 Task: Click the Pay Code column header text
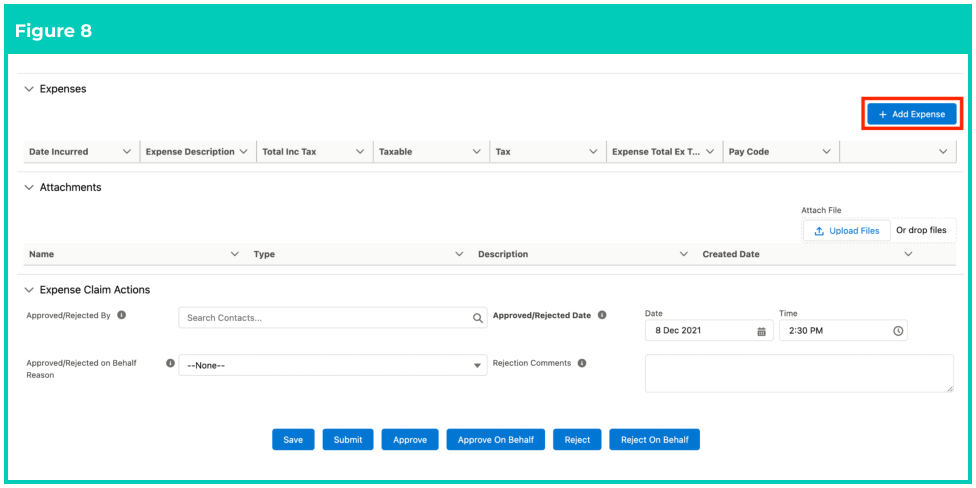click(749, 152)
